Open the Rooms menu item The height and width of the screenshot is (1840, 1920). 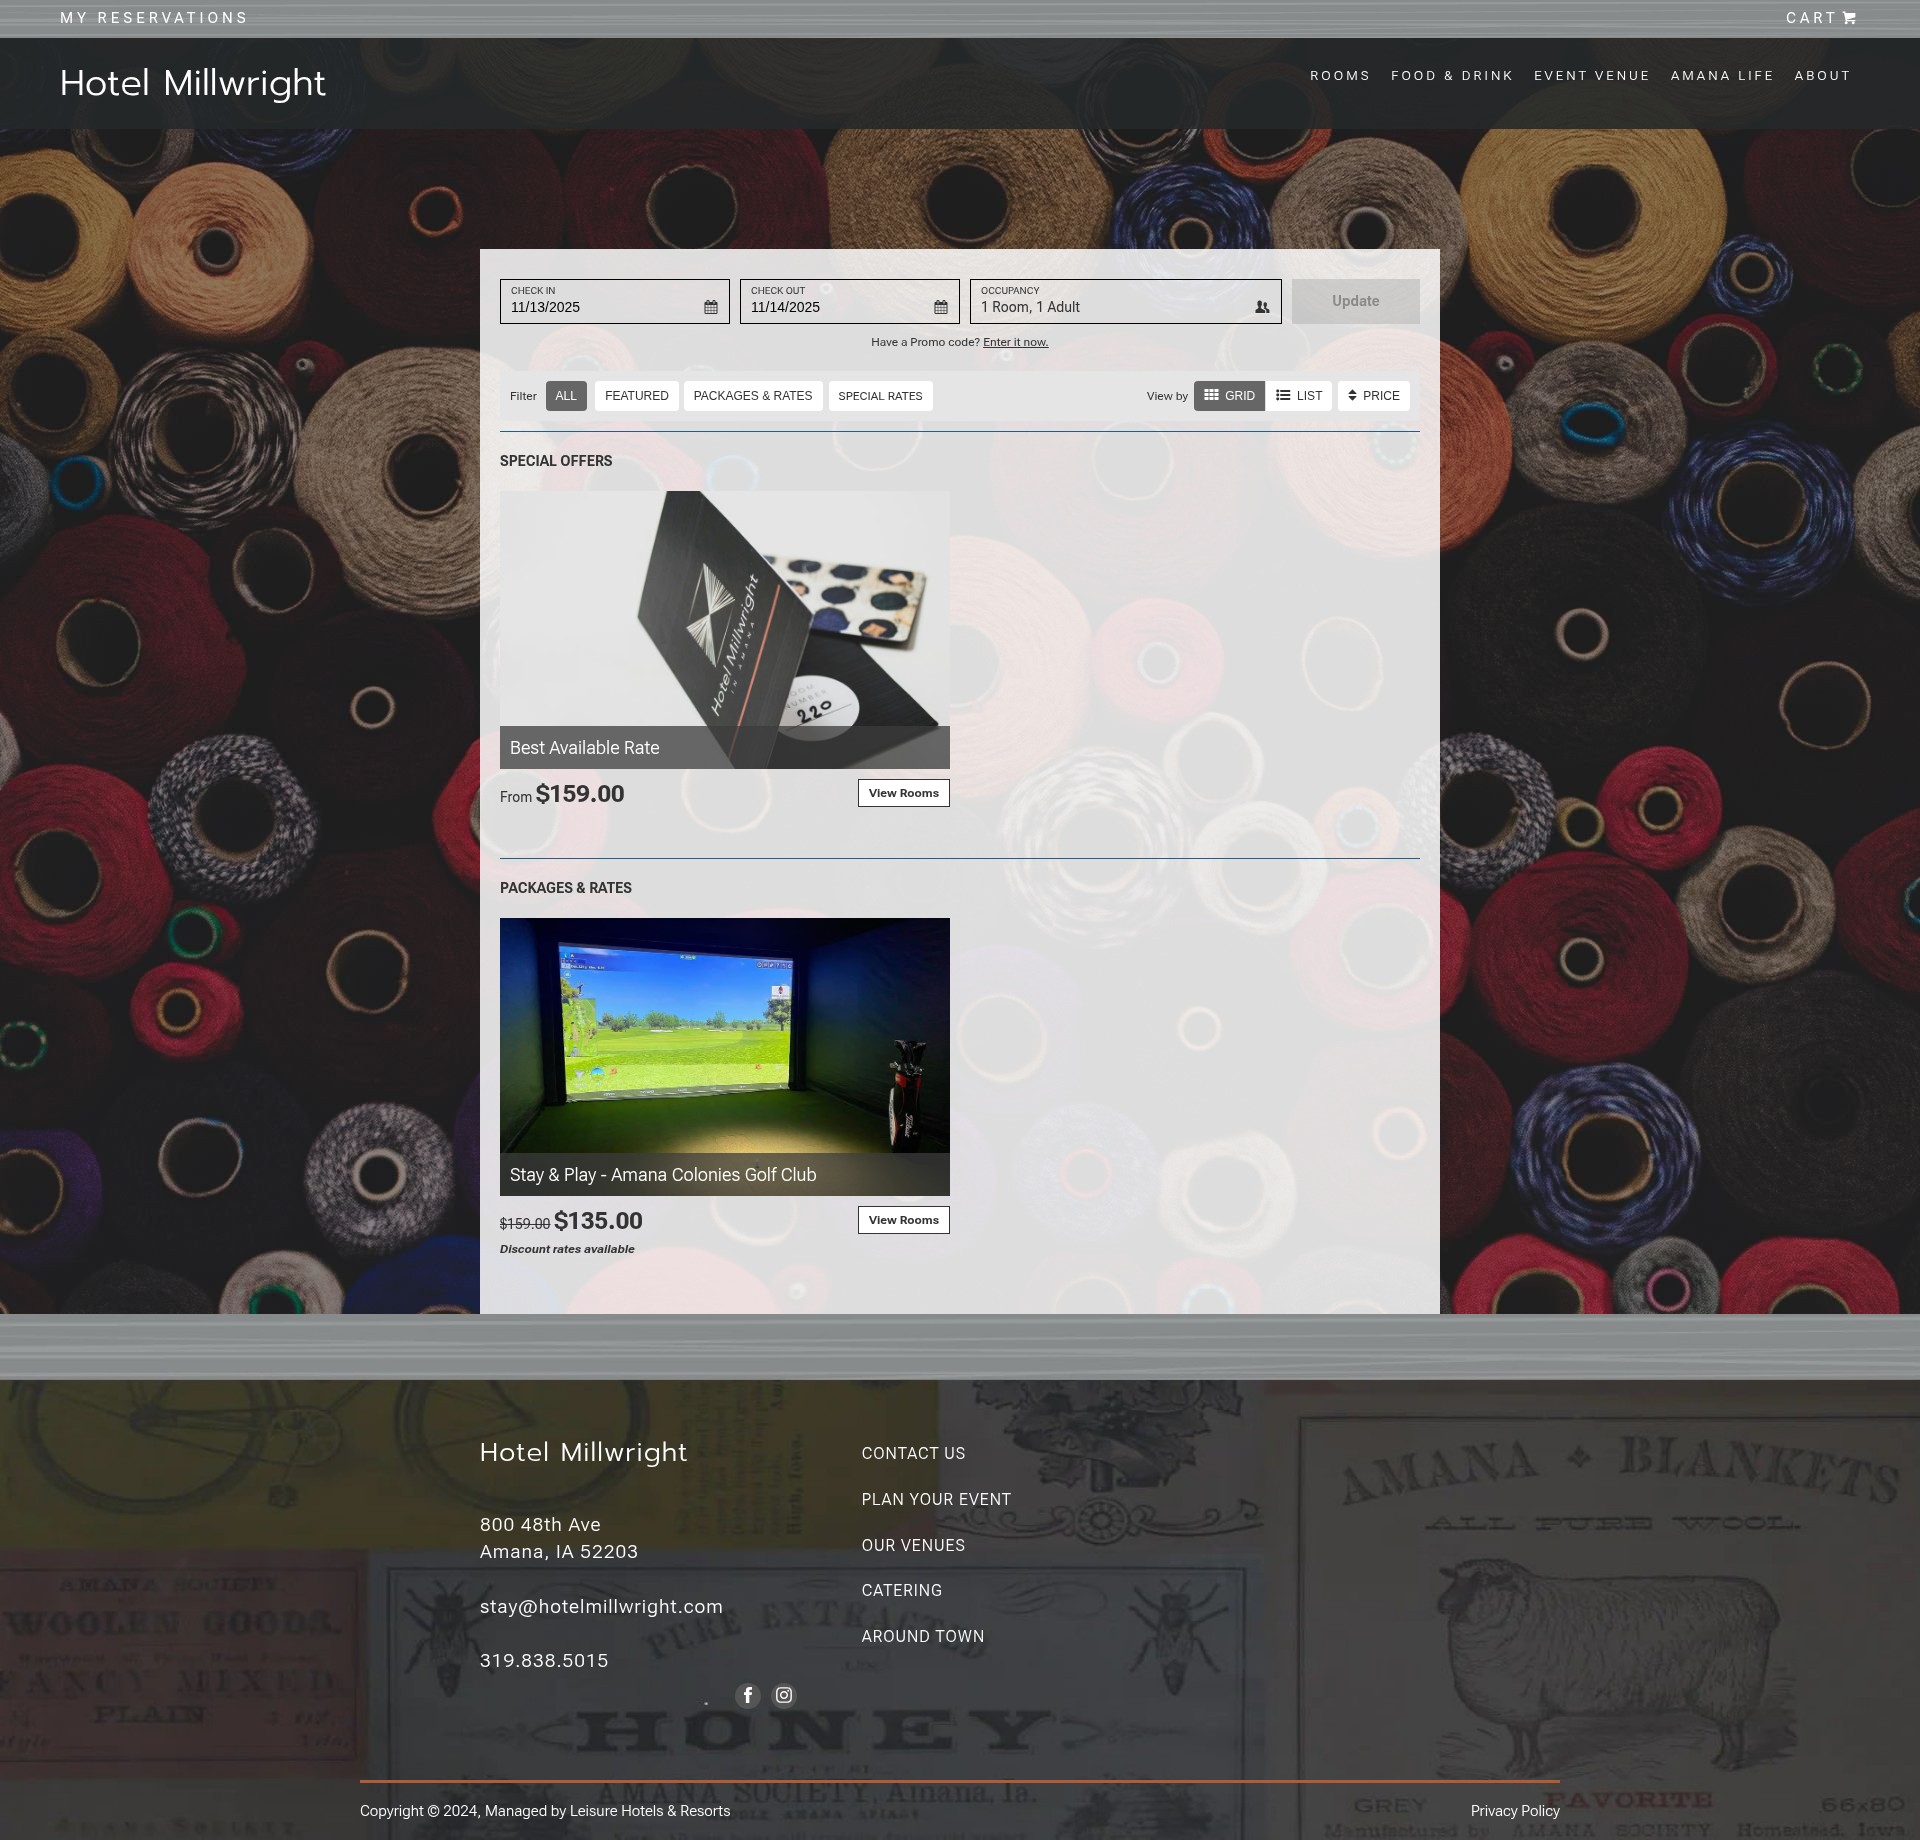(1340, 76)
